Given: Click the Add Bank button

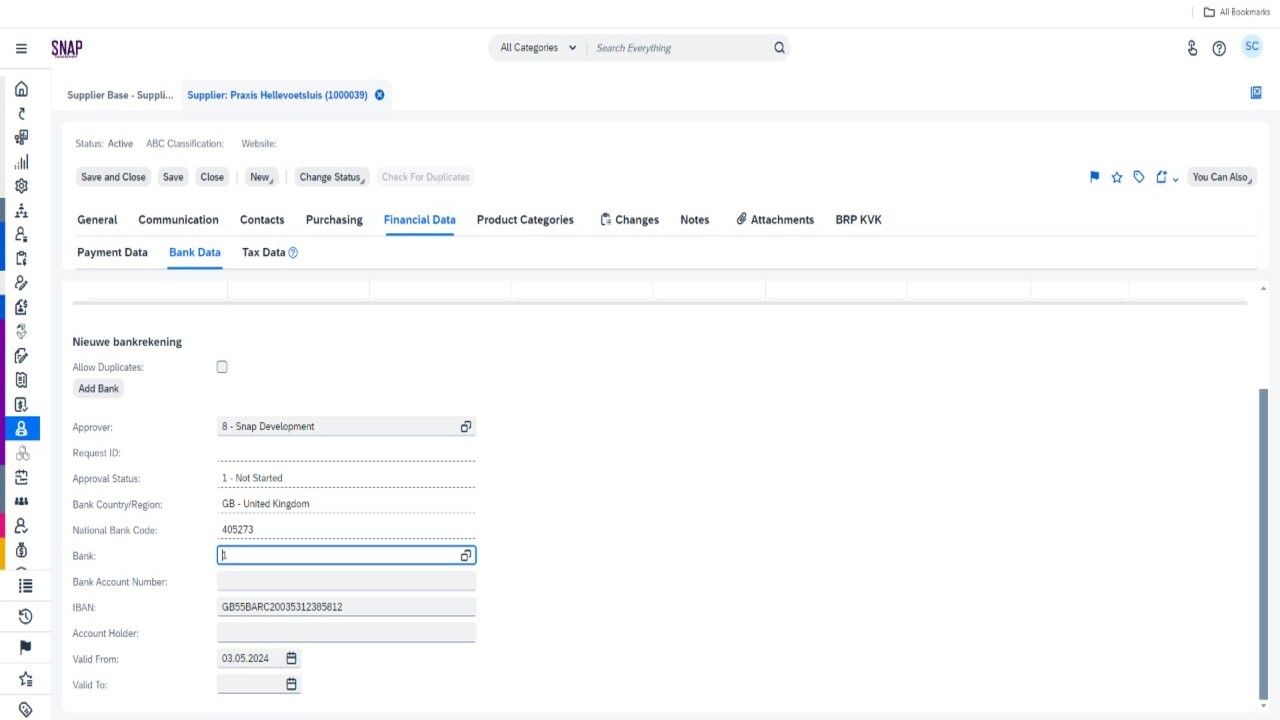Looking at the screenshot, I should [x=99, y=388].
